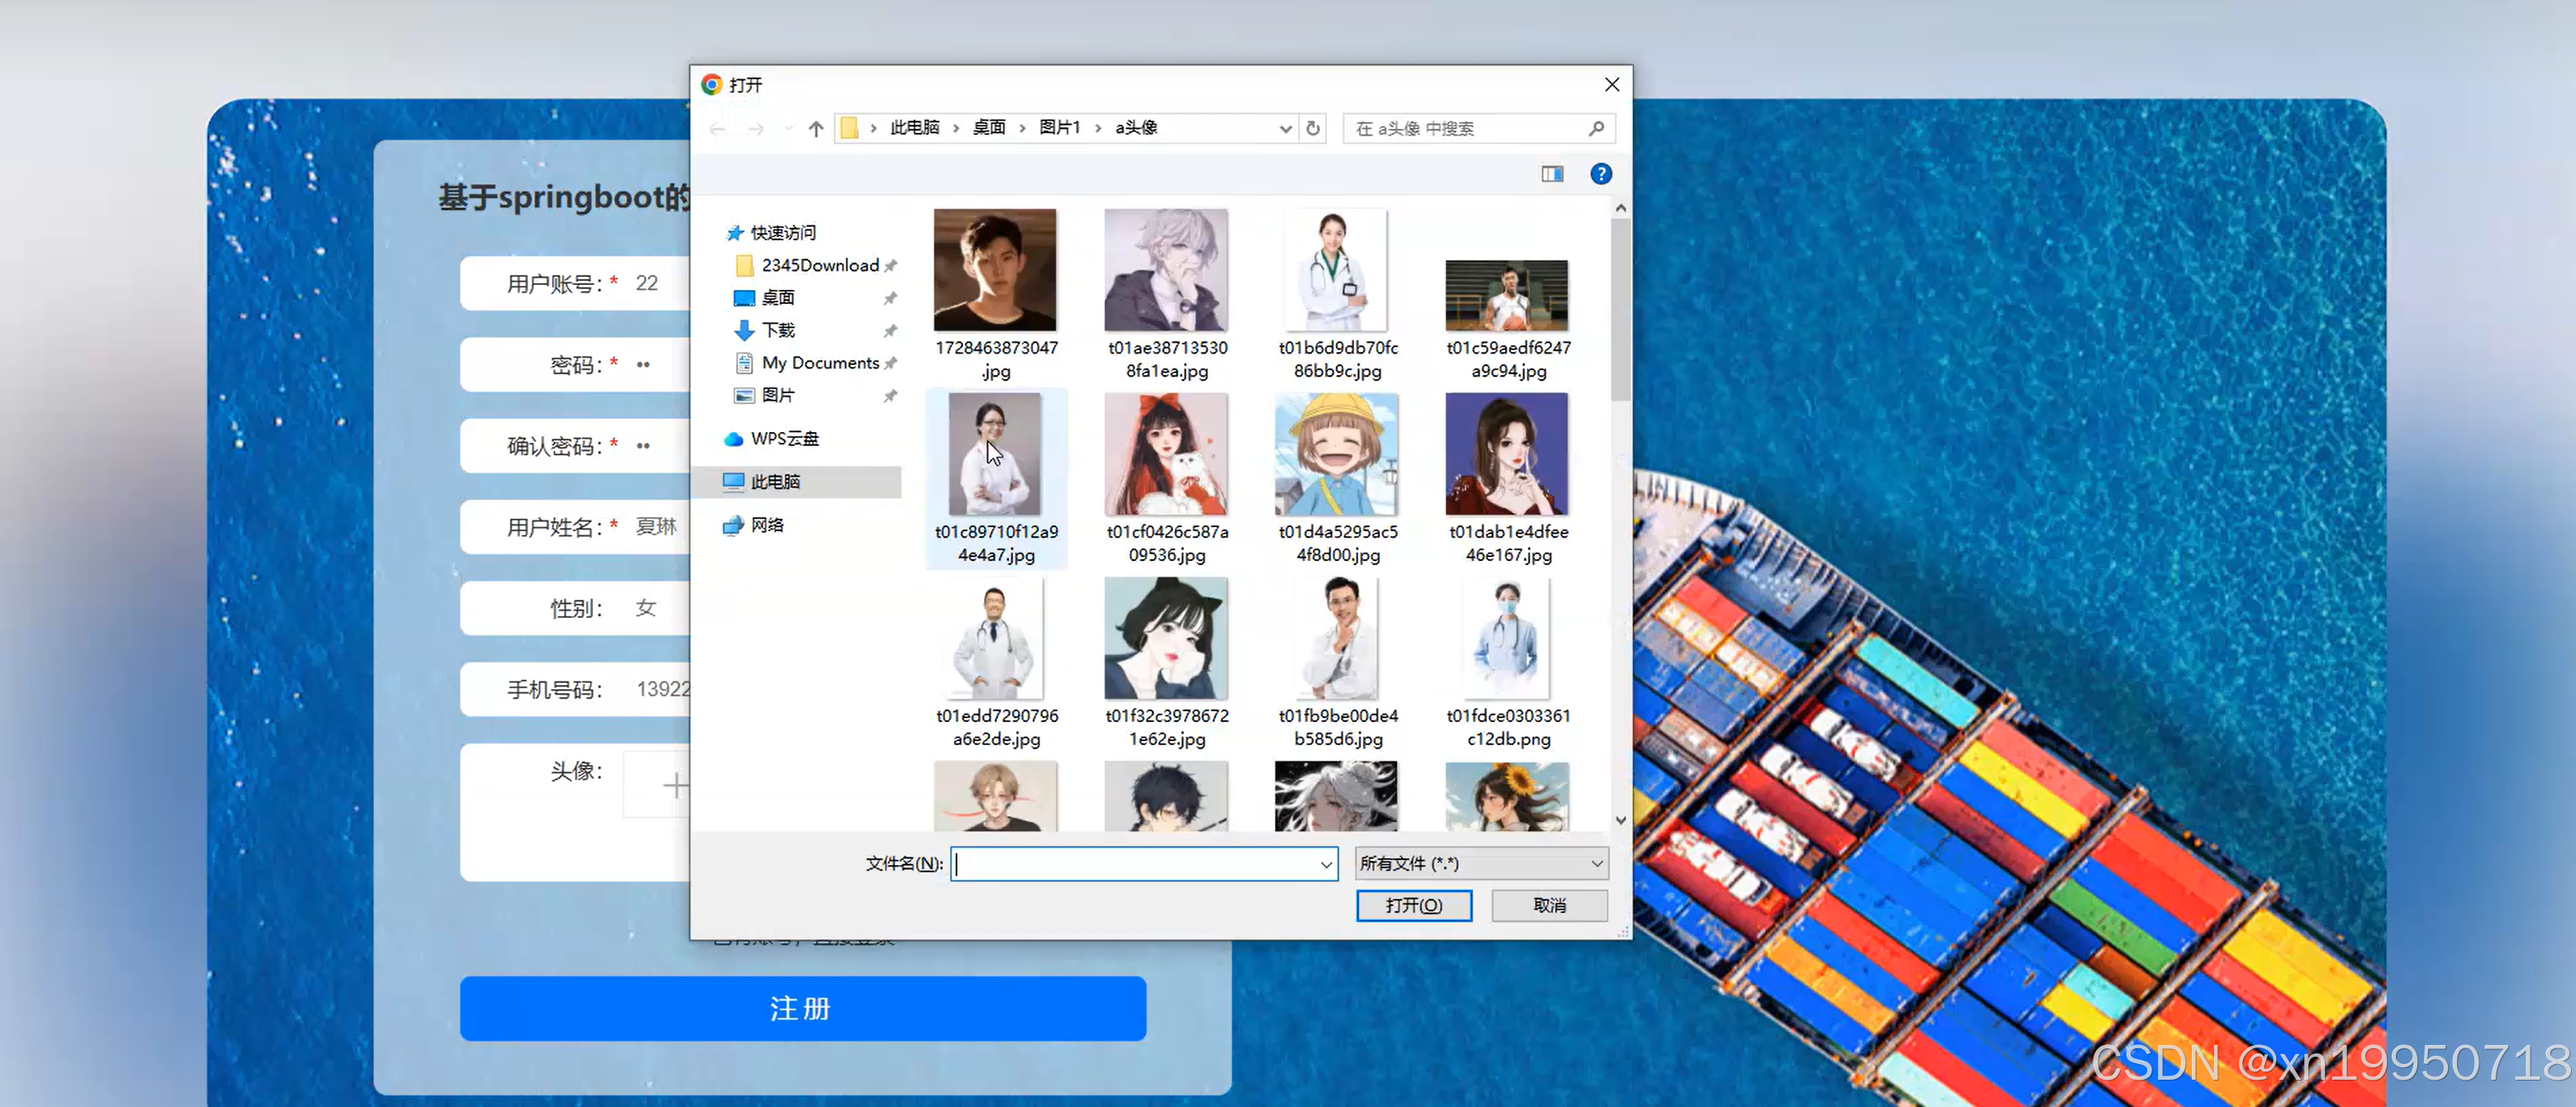Open My Documents in the sidebar
The height and width of the screenshot is (1107, 2576).
coord(820,363)
